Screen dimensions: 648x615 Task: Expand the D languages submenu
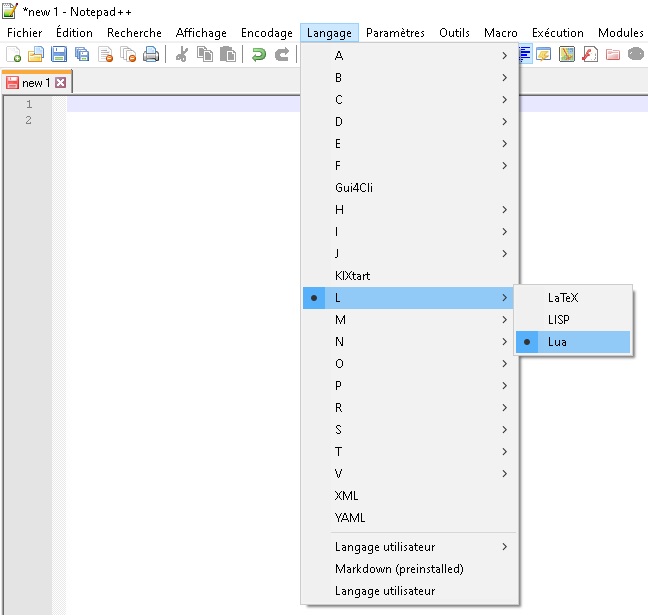pos(410,122)
